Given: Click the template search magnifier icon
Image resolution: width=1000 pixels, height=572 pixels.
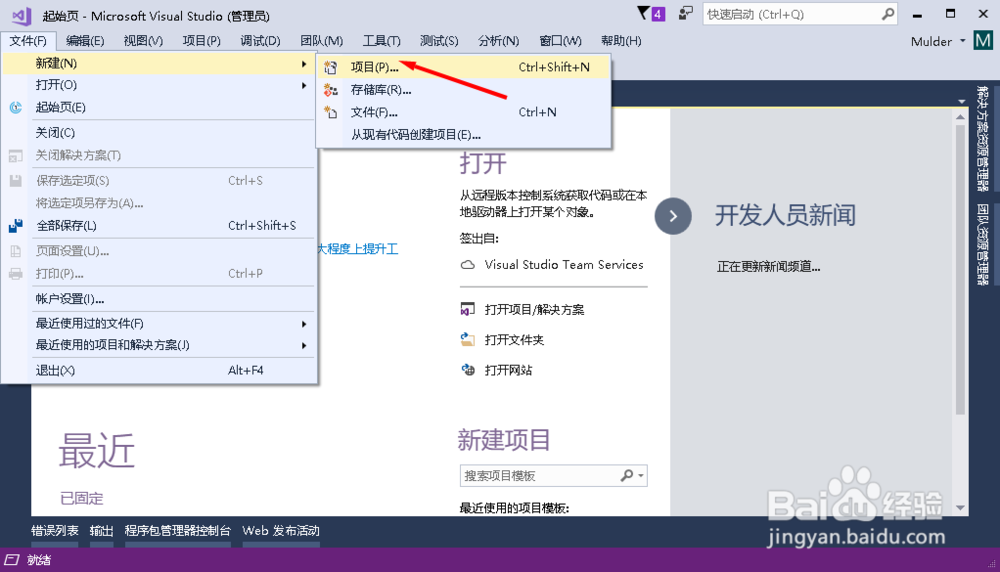Looking at the screenshot, I should [x=627, y=475].
